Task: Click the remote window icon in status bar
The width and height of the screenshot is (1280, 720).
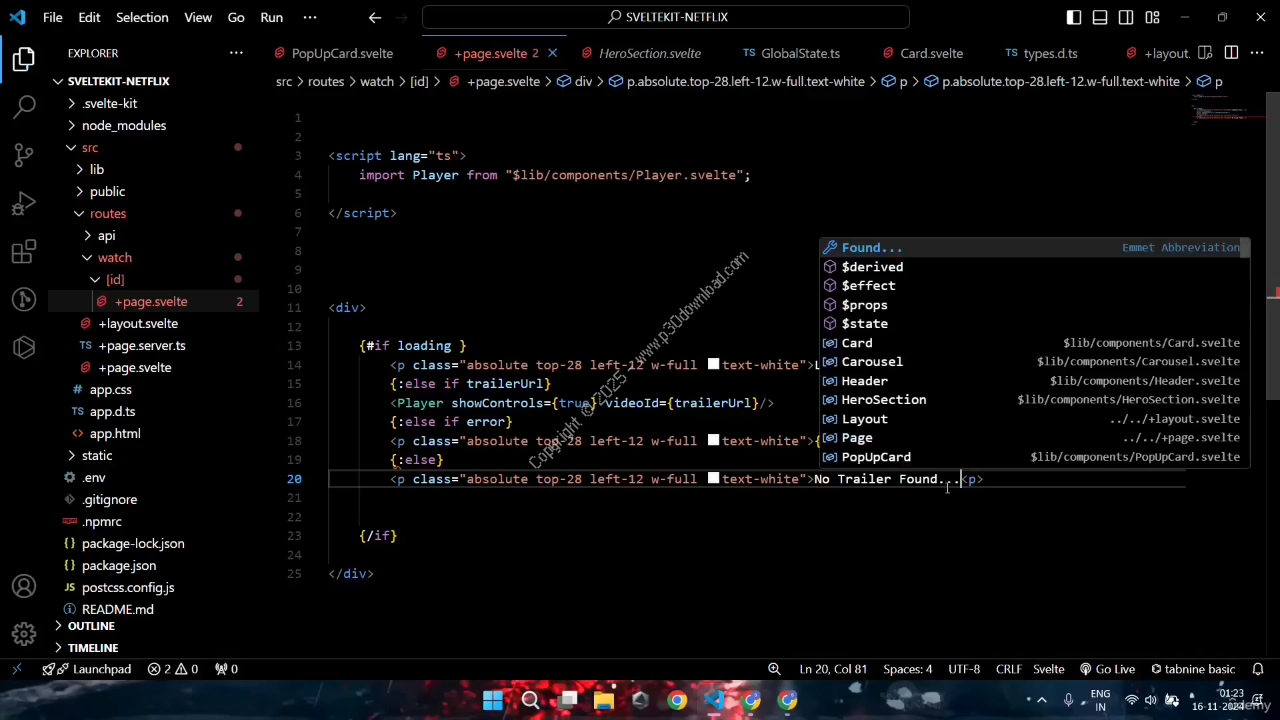Action: pos(16,669)
